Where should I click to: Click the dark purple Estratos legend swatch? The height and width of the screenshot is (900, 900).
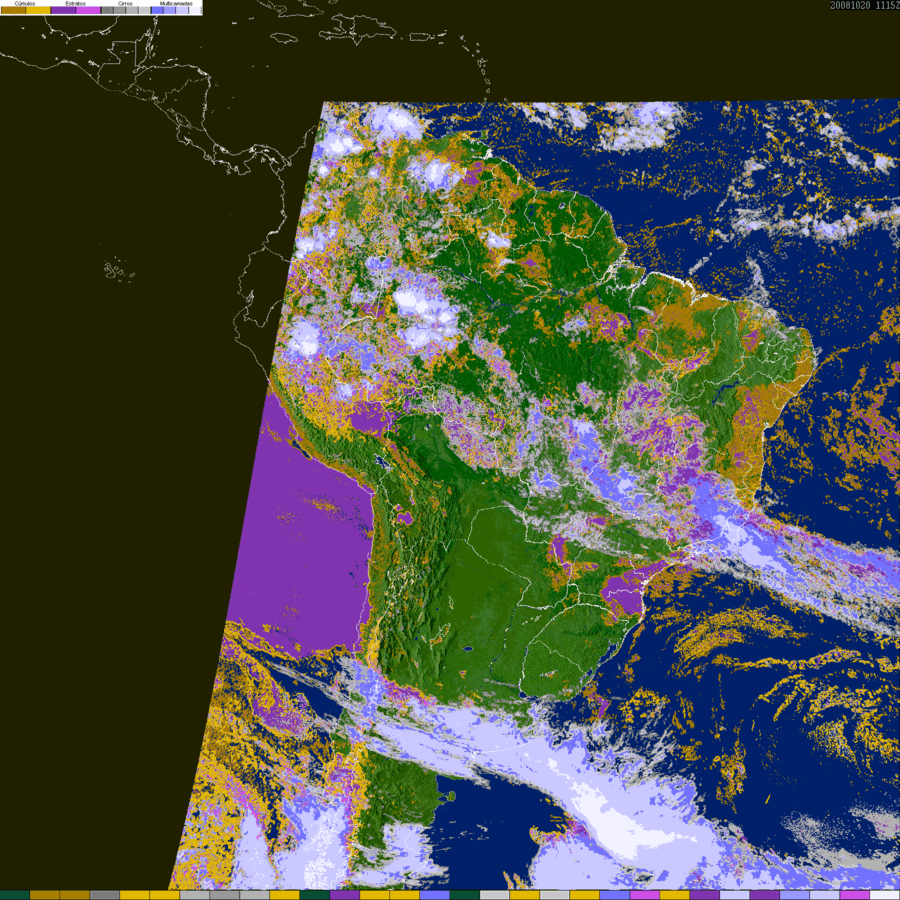click(63, 10)
